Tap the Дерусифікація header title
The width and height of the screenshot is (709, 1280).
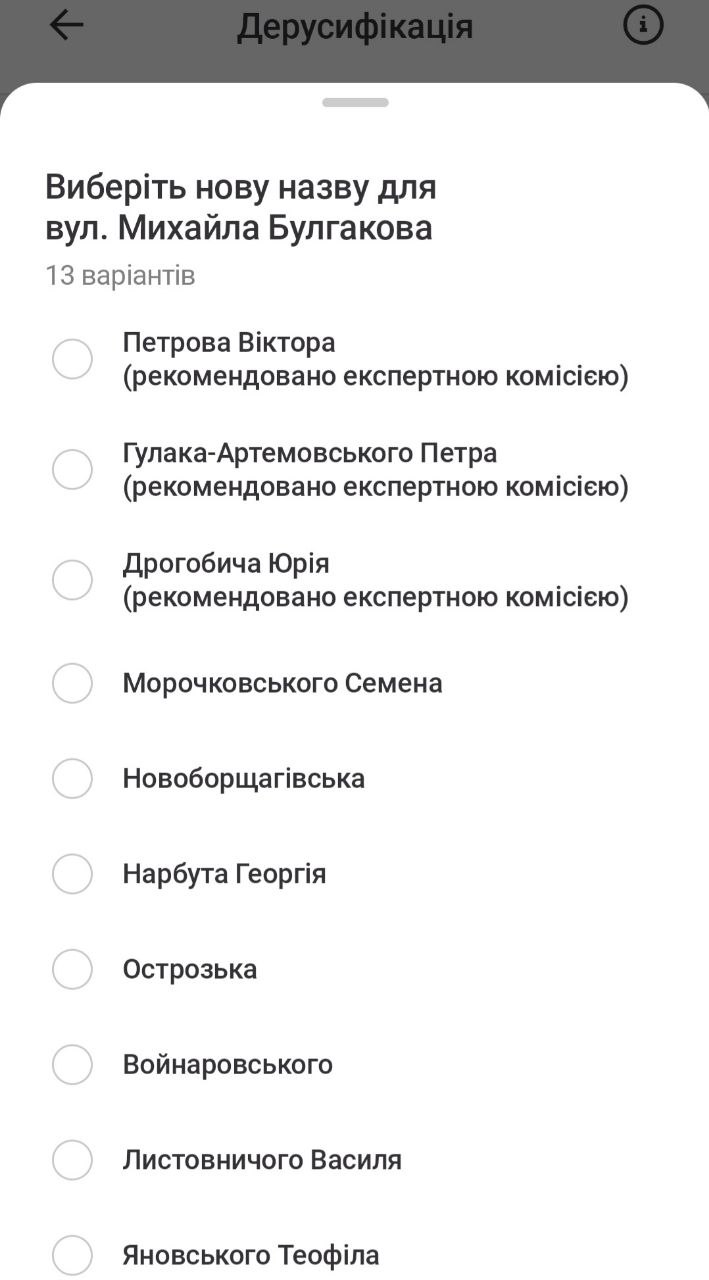tap(354, 27)
